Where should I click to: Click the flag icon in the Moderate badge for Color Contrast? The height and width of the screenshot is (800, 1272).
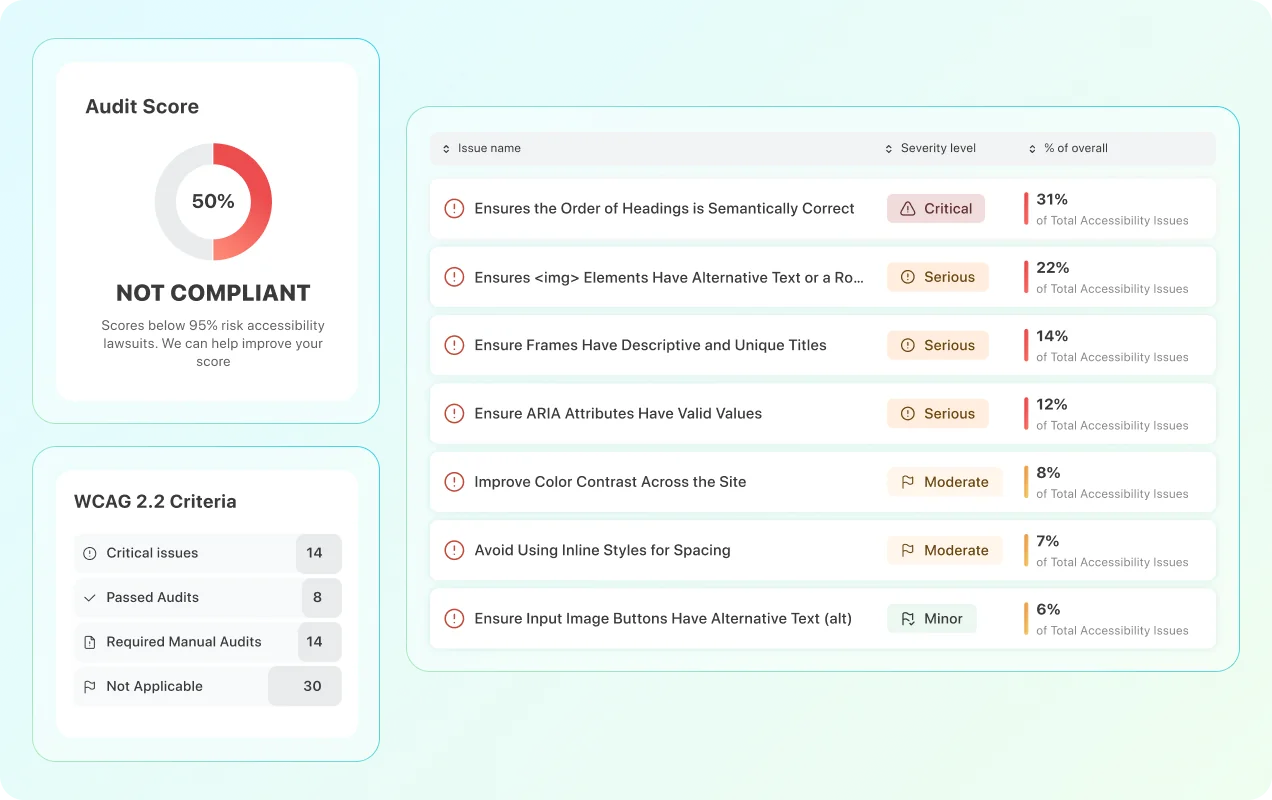point(908,482)
